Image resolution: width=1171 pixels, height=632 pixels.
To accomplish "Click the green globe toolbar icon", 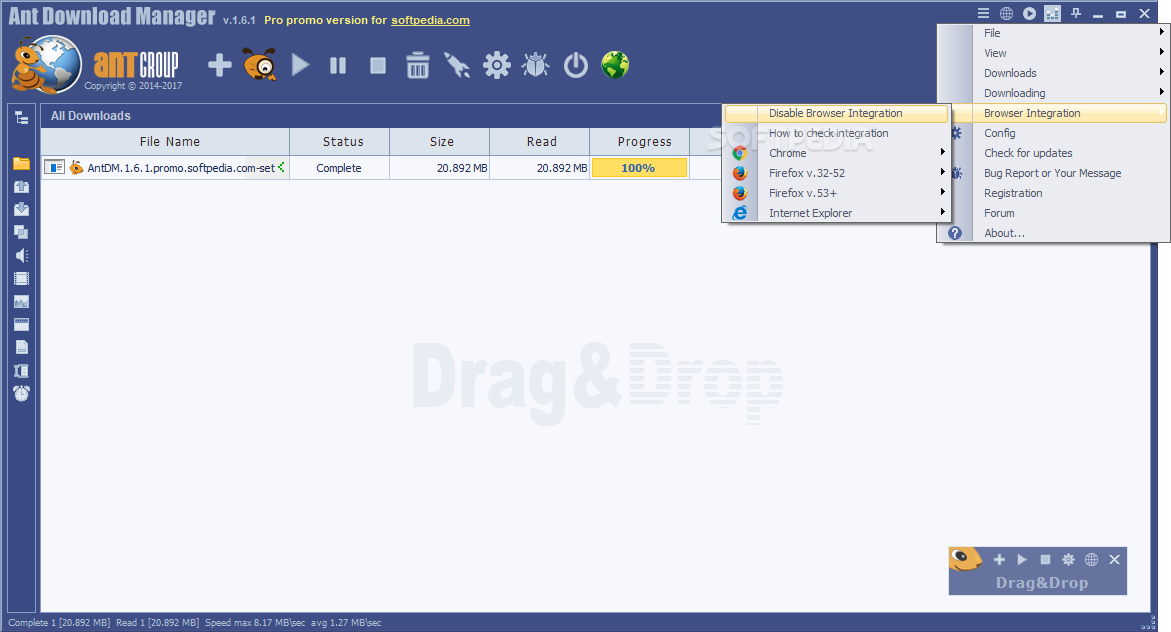I will pos(615,65).
